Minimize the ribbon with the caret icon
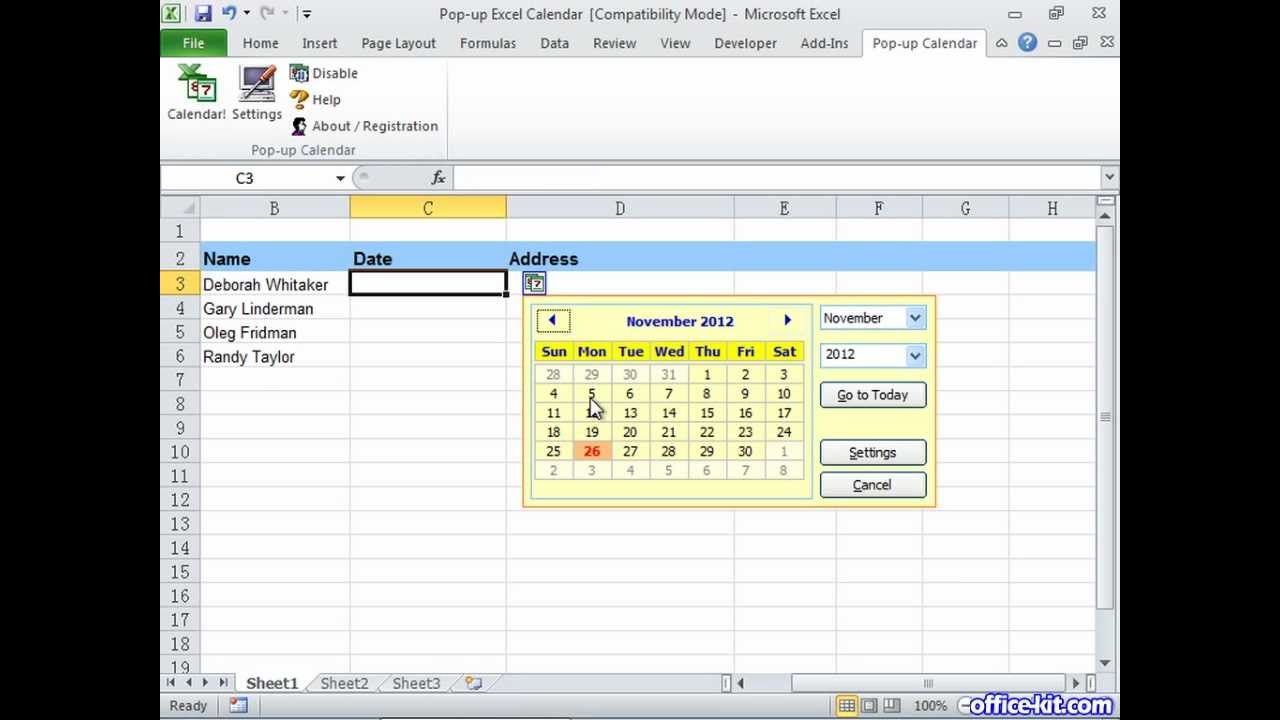 point(1001,43)
